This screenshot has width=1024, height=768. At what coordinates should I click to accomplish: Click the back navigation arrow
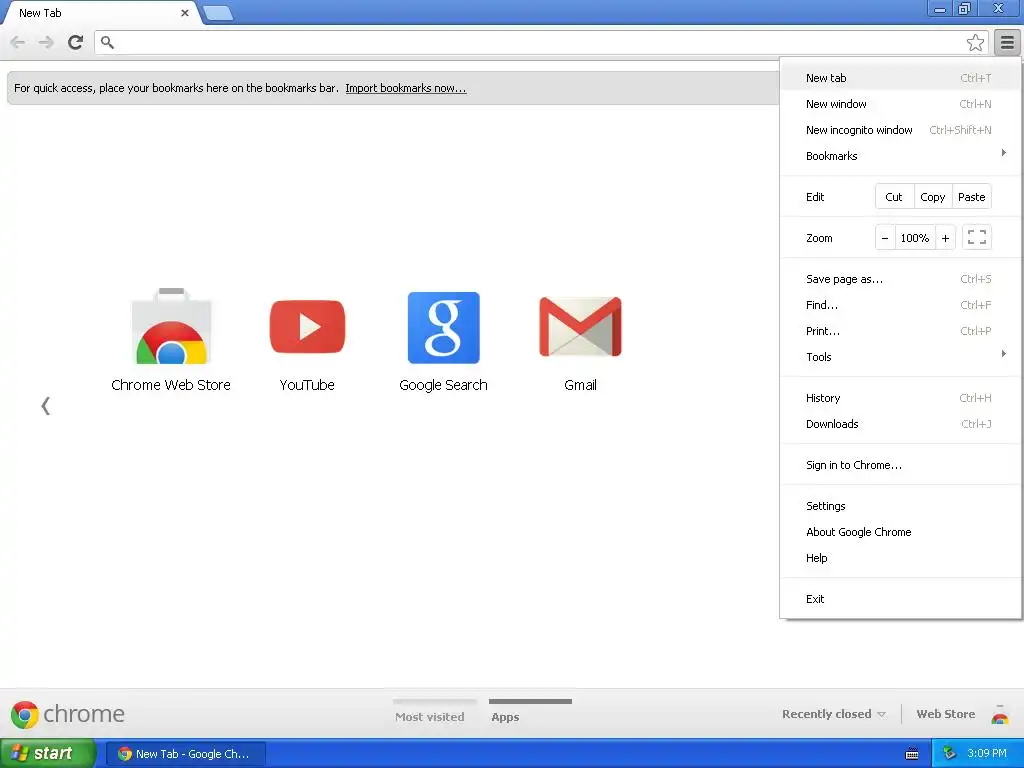18,42
